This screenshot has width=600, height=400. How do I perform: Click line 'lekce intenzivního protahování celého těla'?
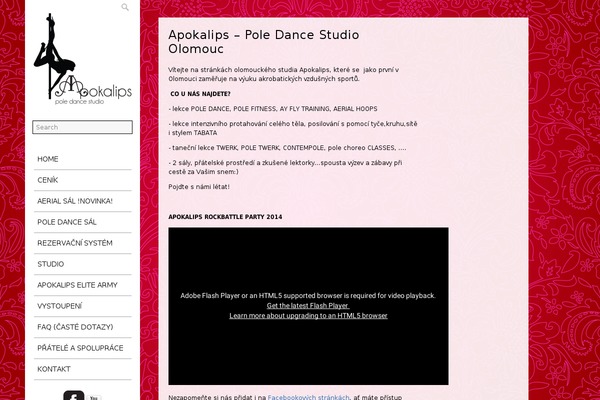tap(293, 129)
